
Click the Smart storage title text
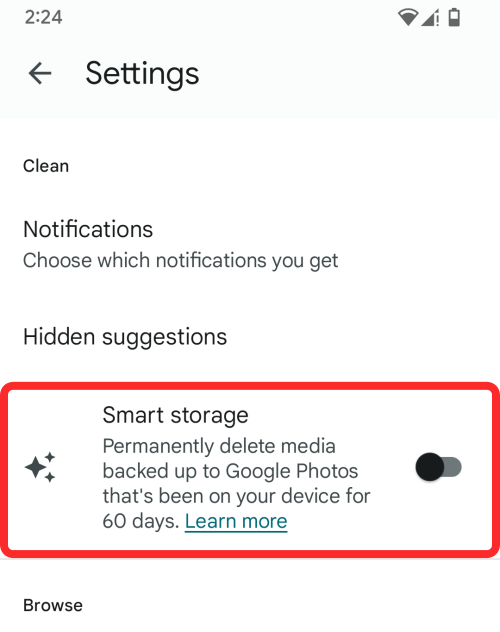(175, 415)
